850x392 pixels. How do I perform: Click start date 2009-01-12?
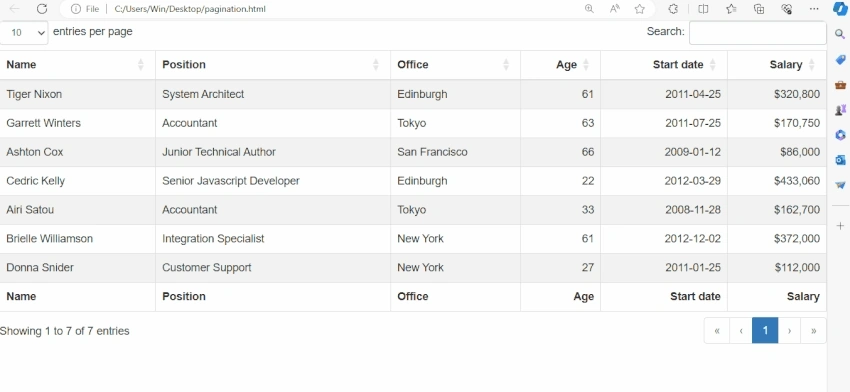[693, 152]
